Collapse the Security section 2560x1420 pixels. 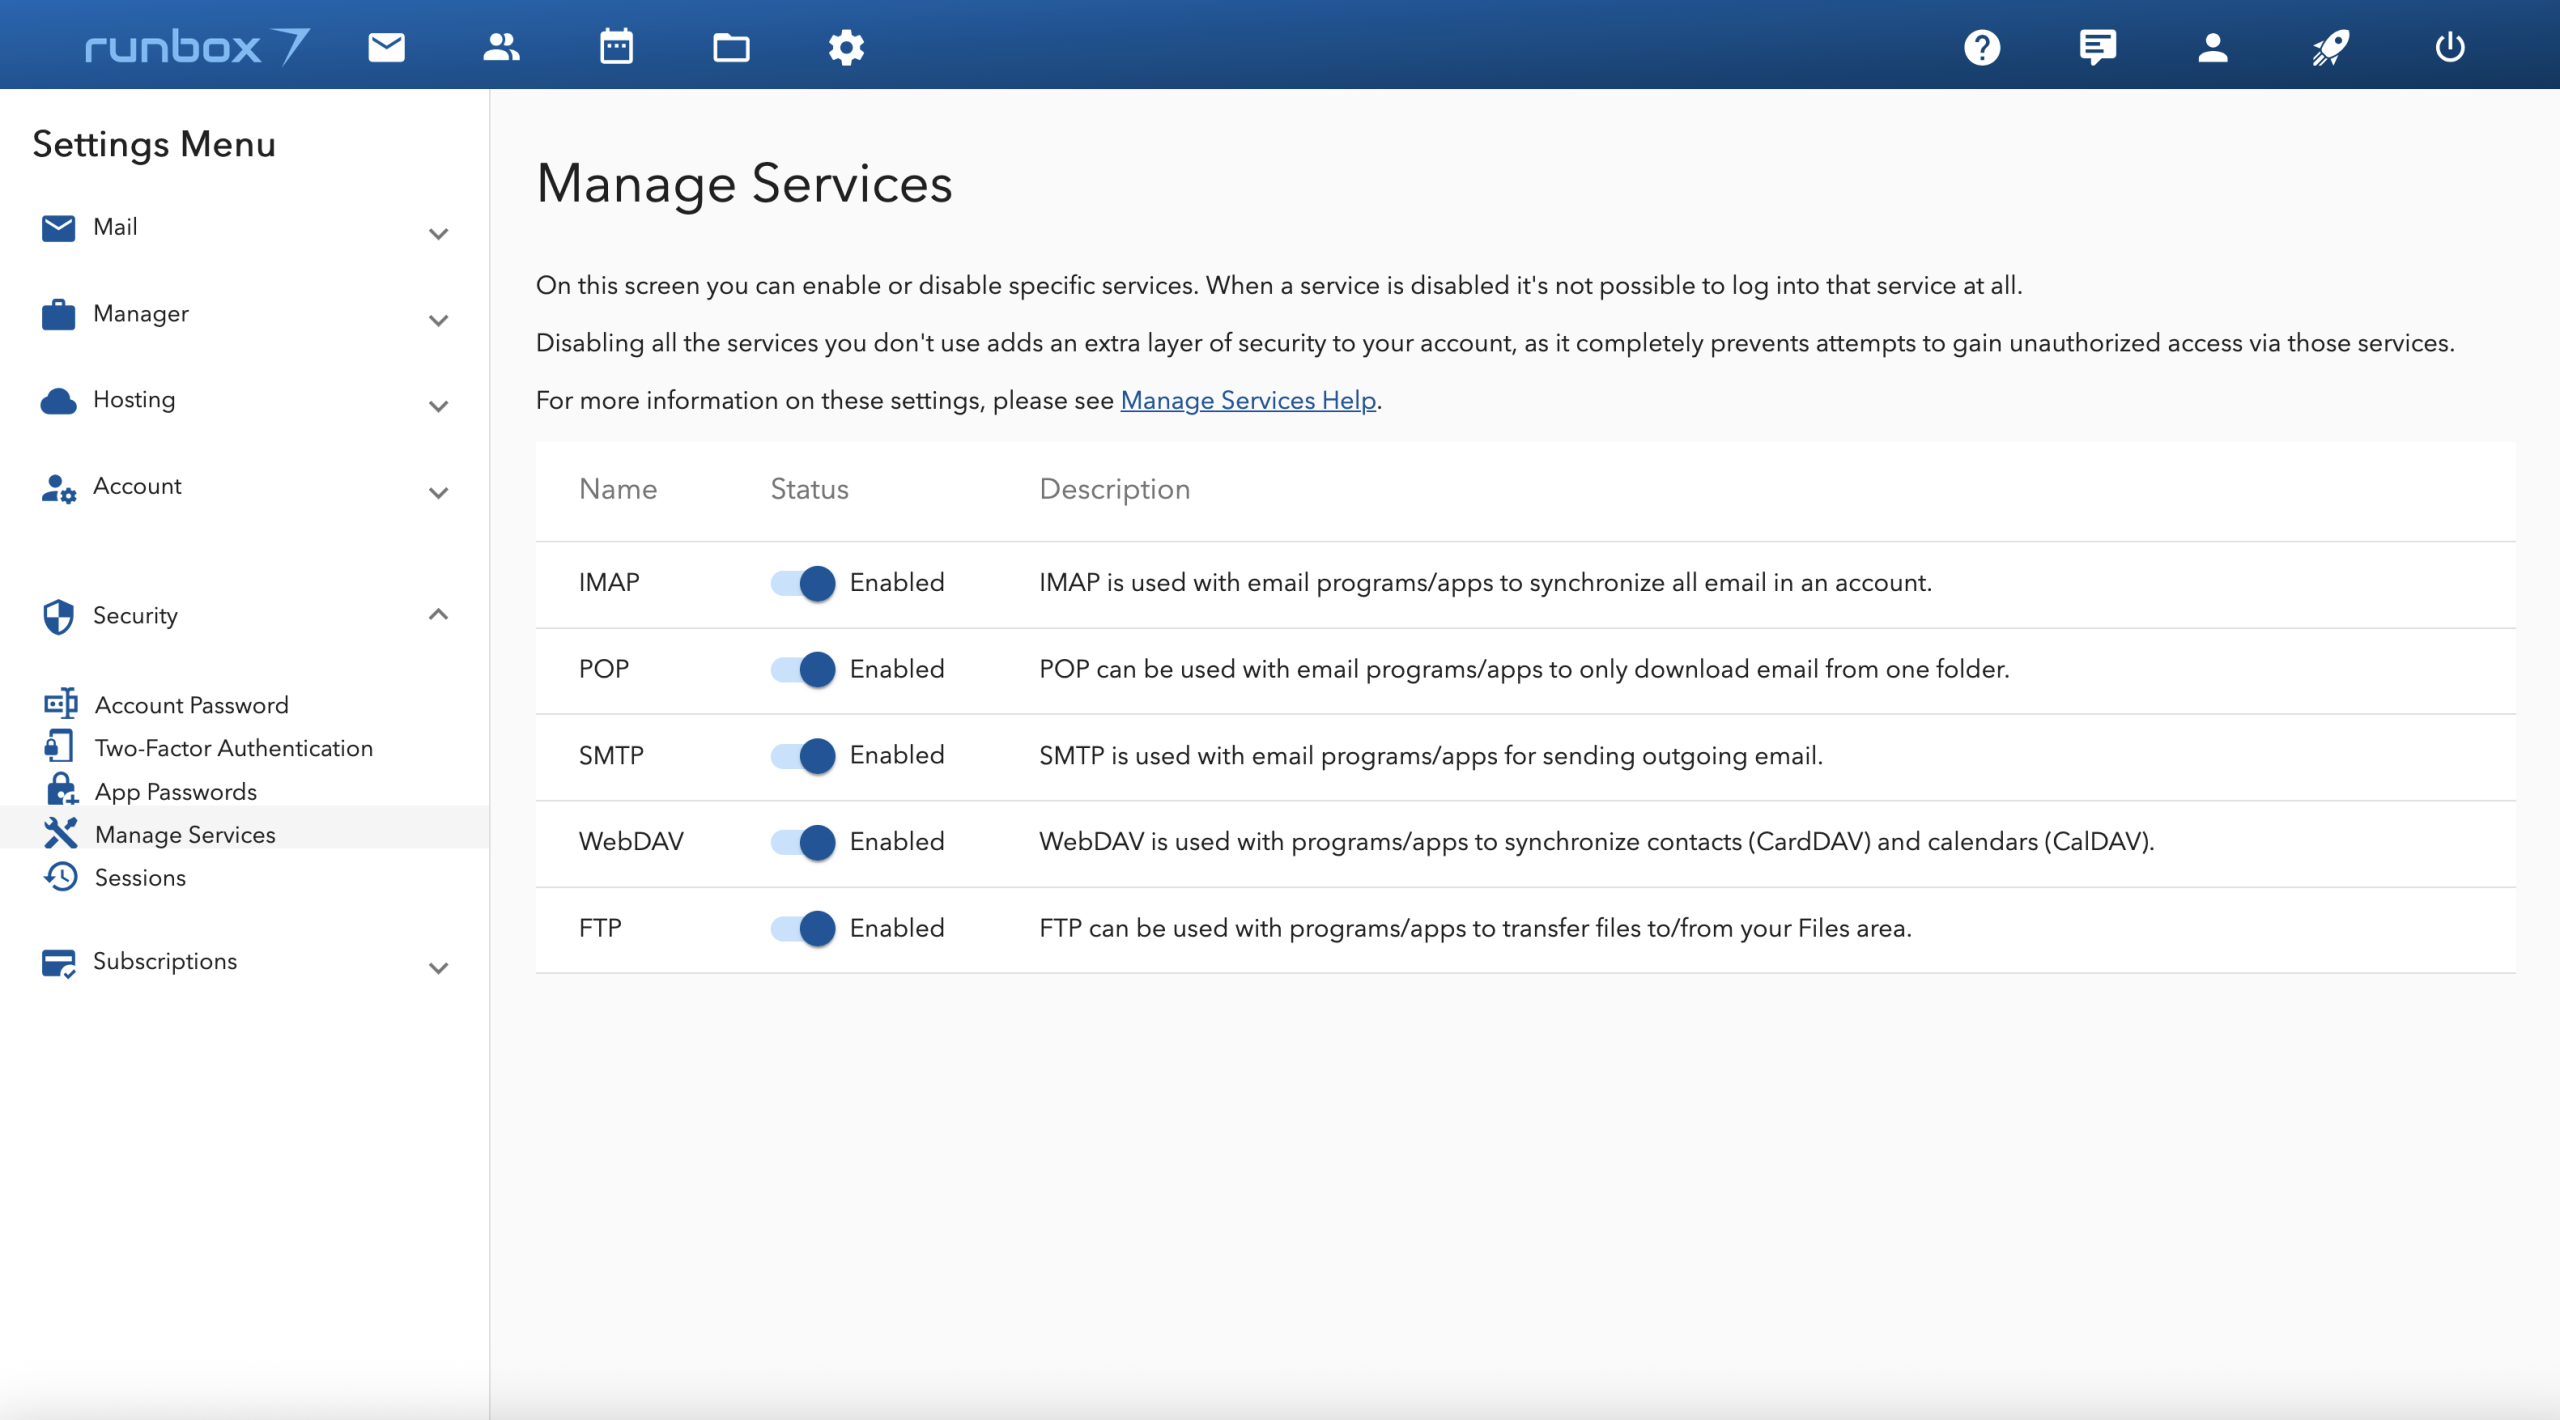pyautogui.click(x=437, y=614)
